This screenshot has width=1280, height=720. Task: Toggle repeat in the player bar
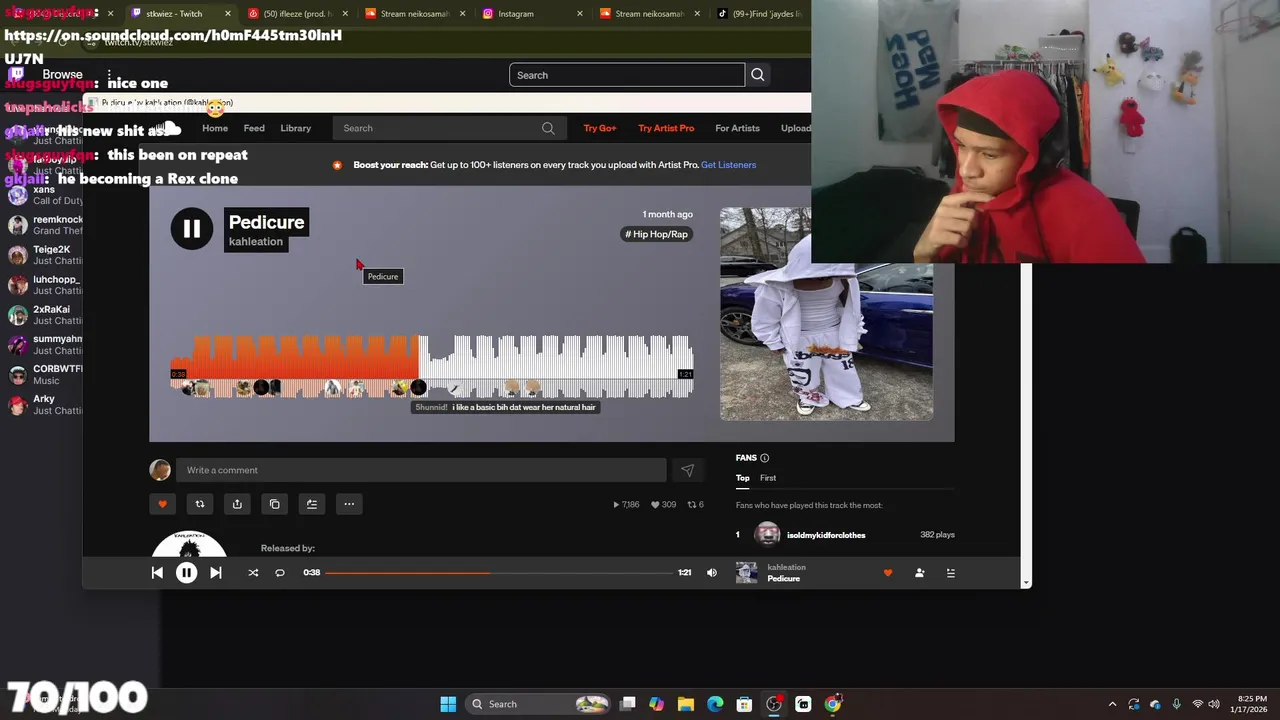point(280,573)
